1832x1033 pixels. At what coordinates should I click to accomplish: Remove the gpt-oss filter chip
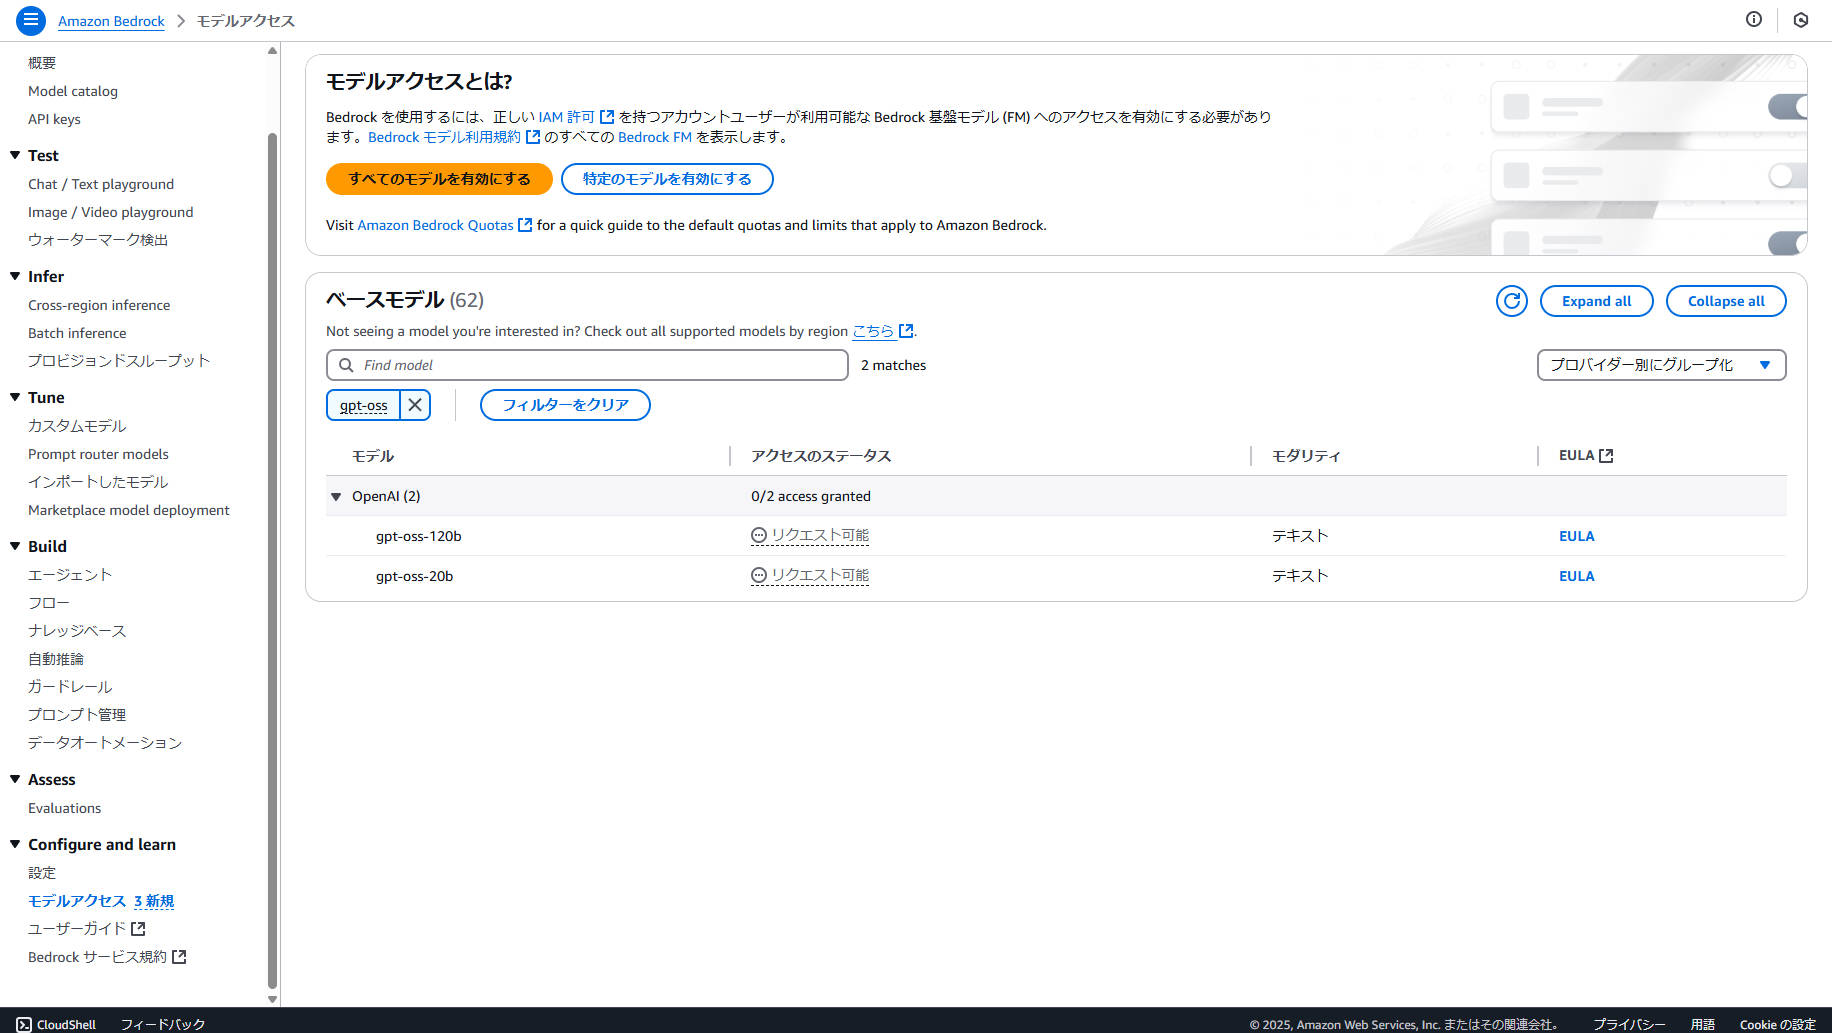[x=415, y=405]
